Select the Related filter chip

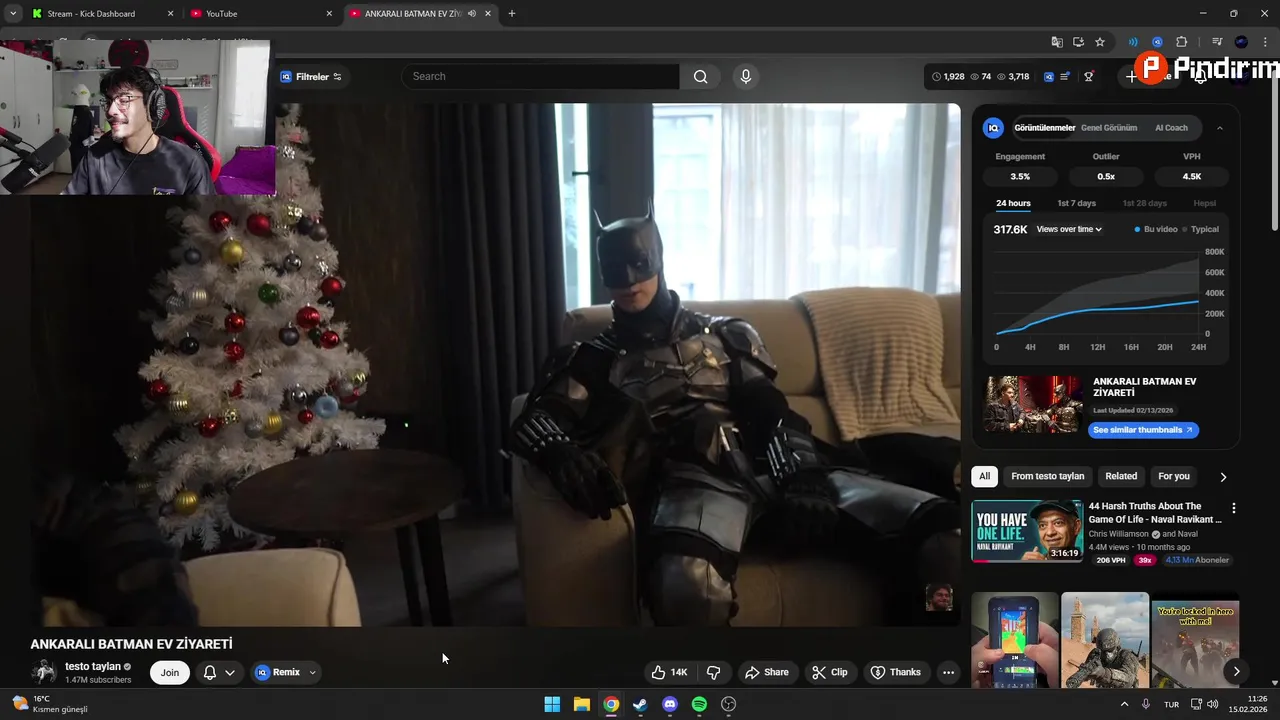[1121, 476]
